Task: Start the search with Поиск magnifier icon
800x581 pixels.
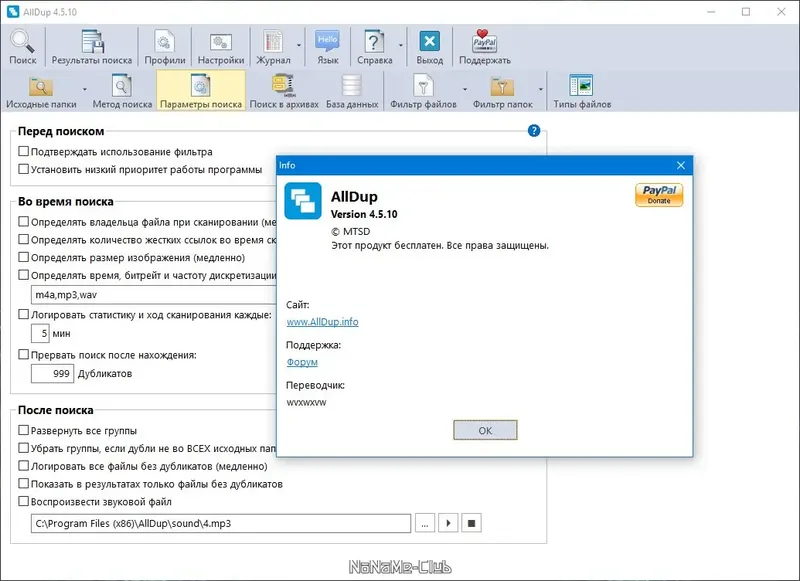Action: coord(22,47)
